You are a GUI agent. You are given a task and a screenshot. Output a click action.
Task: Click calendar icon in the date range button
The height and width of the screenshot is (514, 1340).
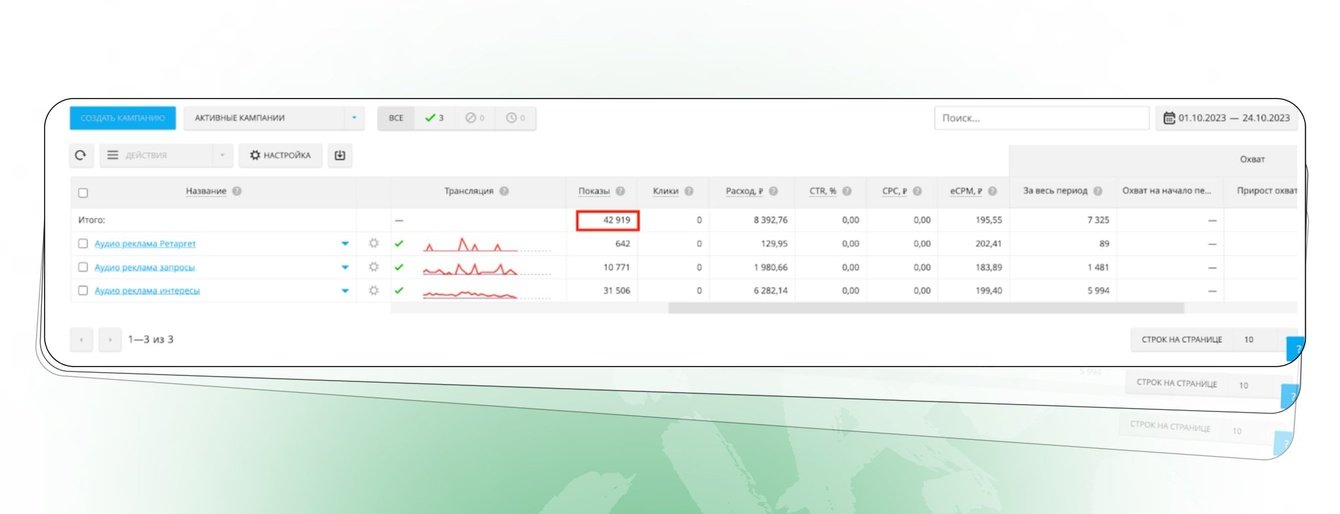coord(1169,119)
